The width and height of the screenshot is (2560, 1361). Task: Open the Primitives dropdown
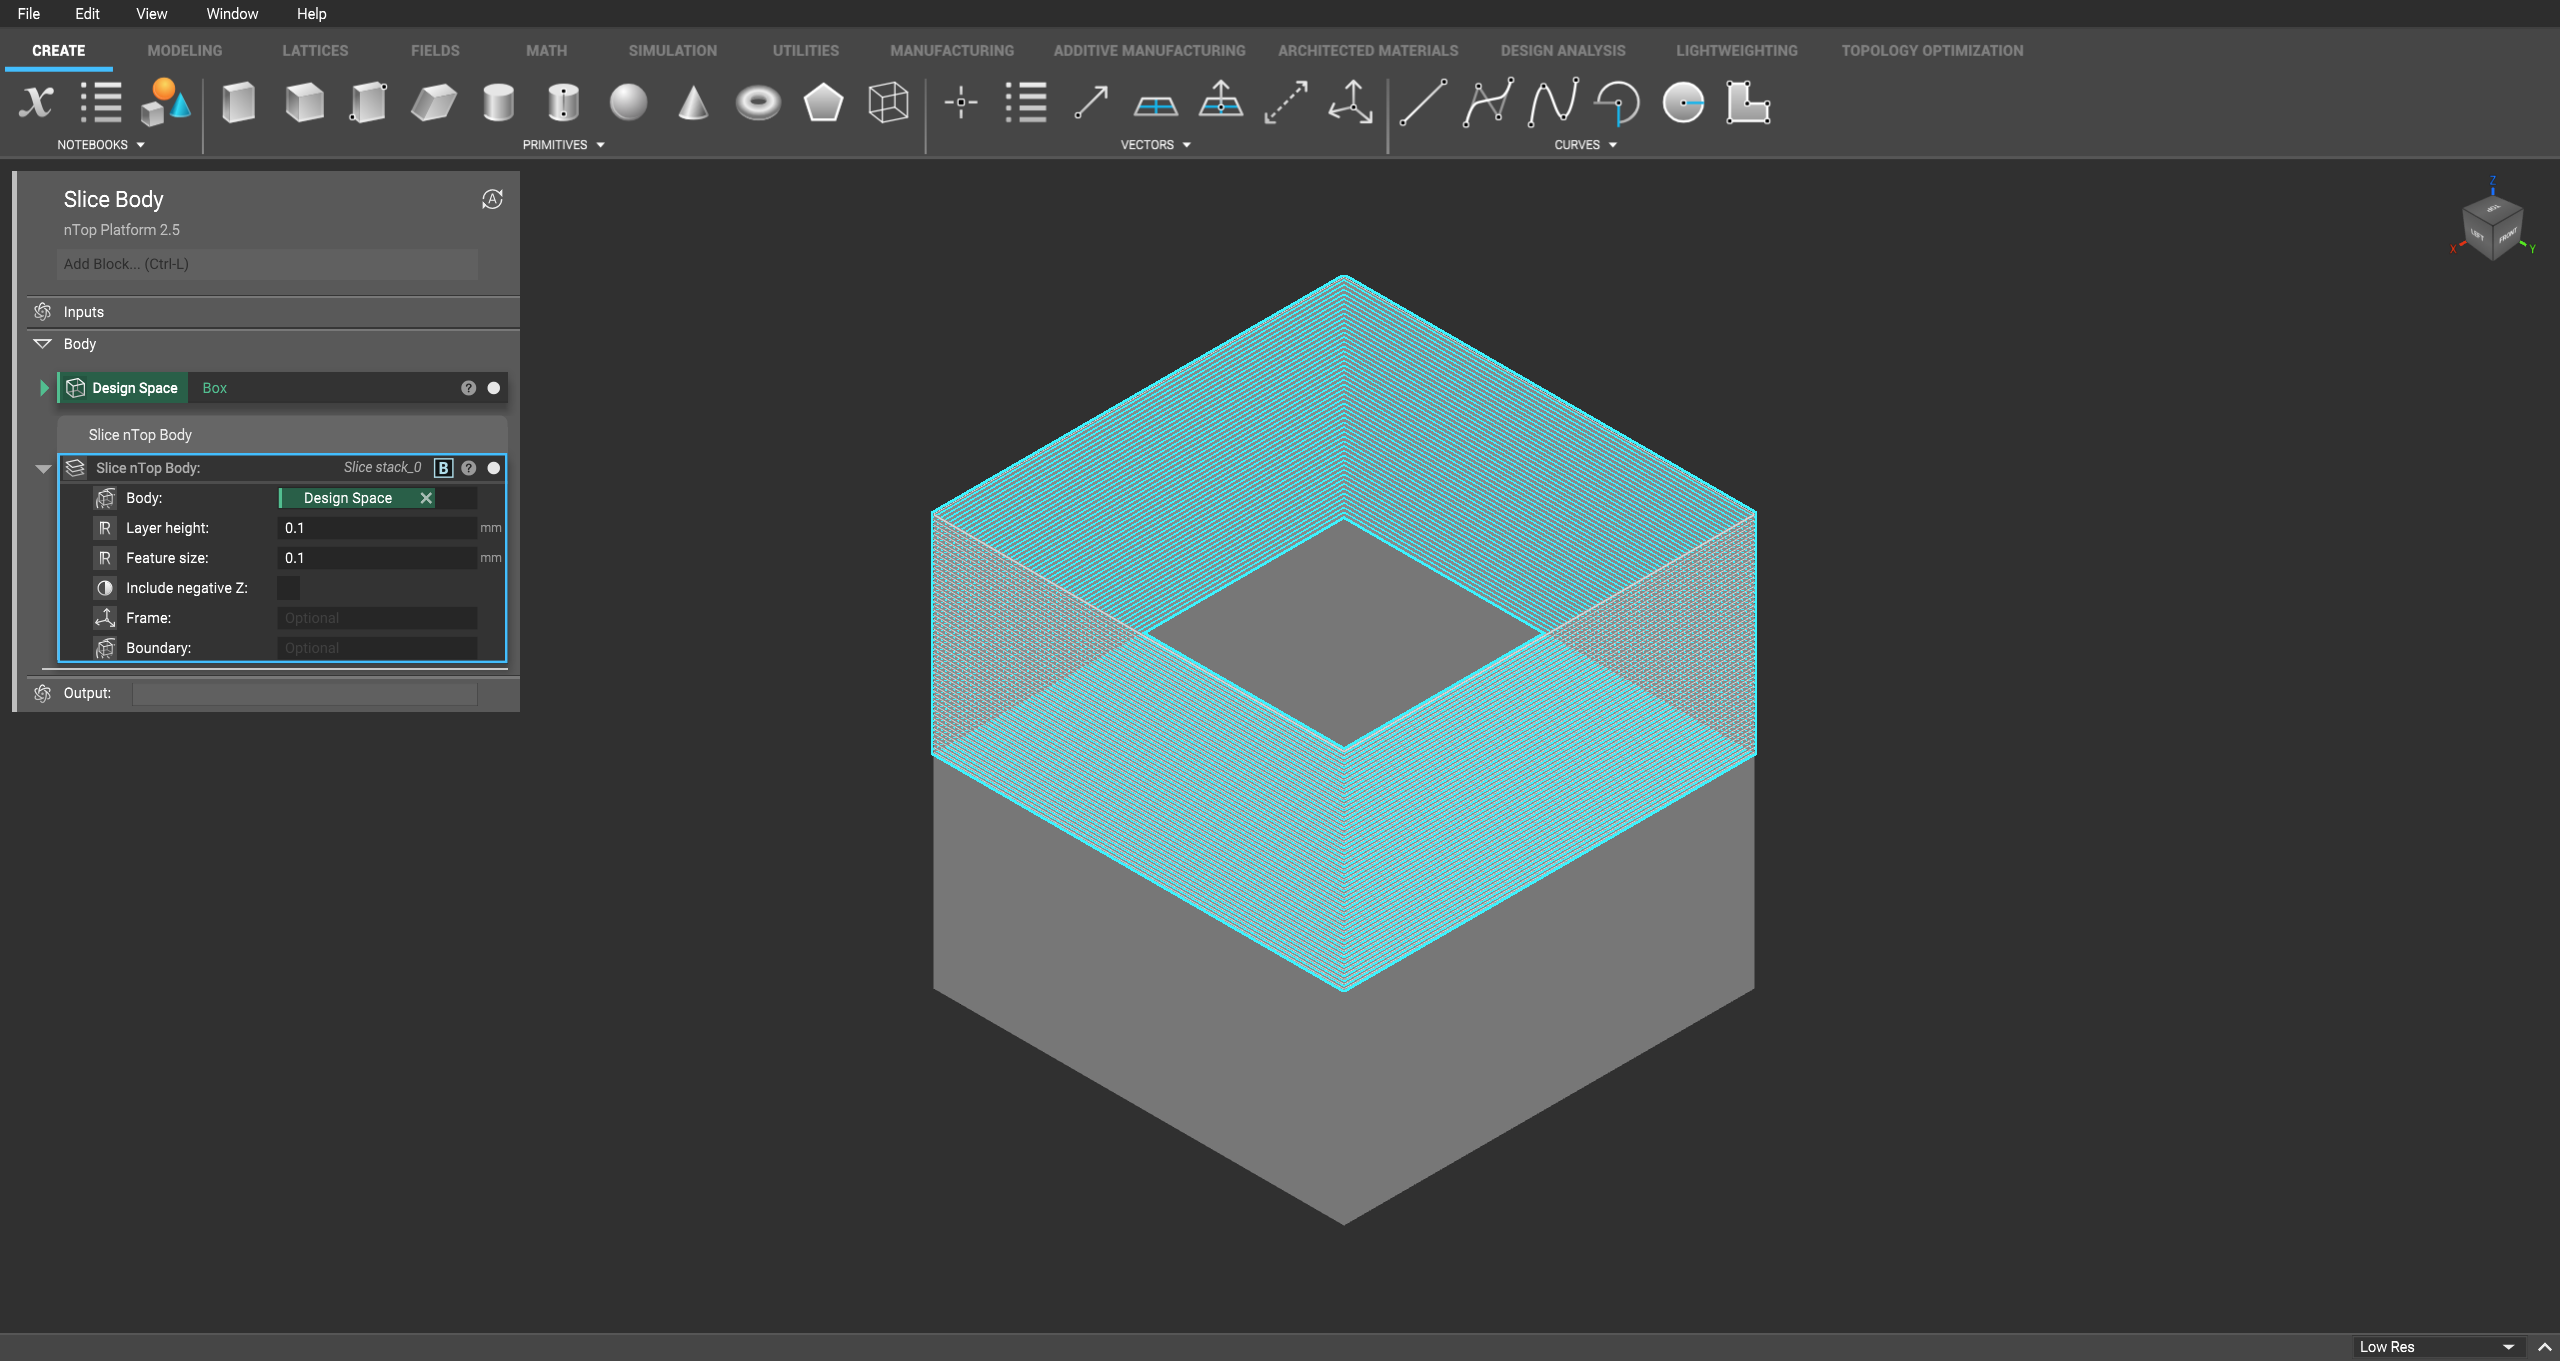563,145
